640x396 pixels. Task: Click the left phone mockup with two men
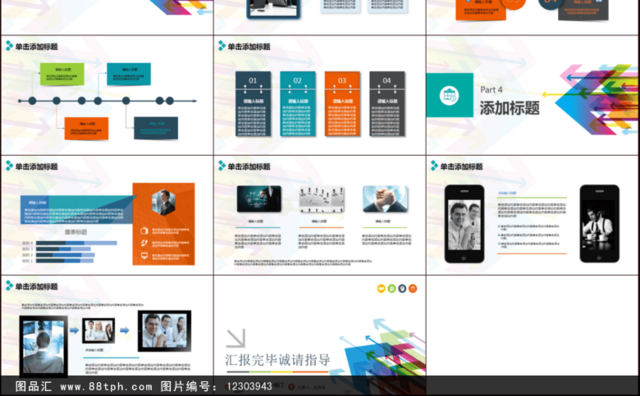pyautogui.click(x=464, y=224)
